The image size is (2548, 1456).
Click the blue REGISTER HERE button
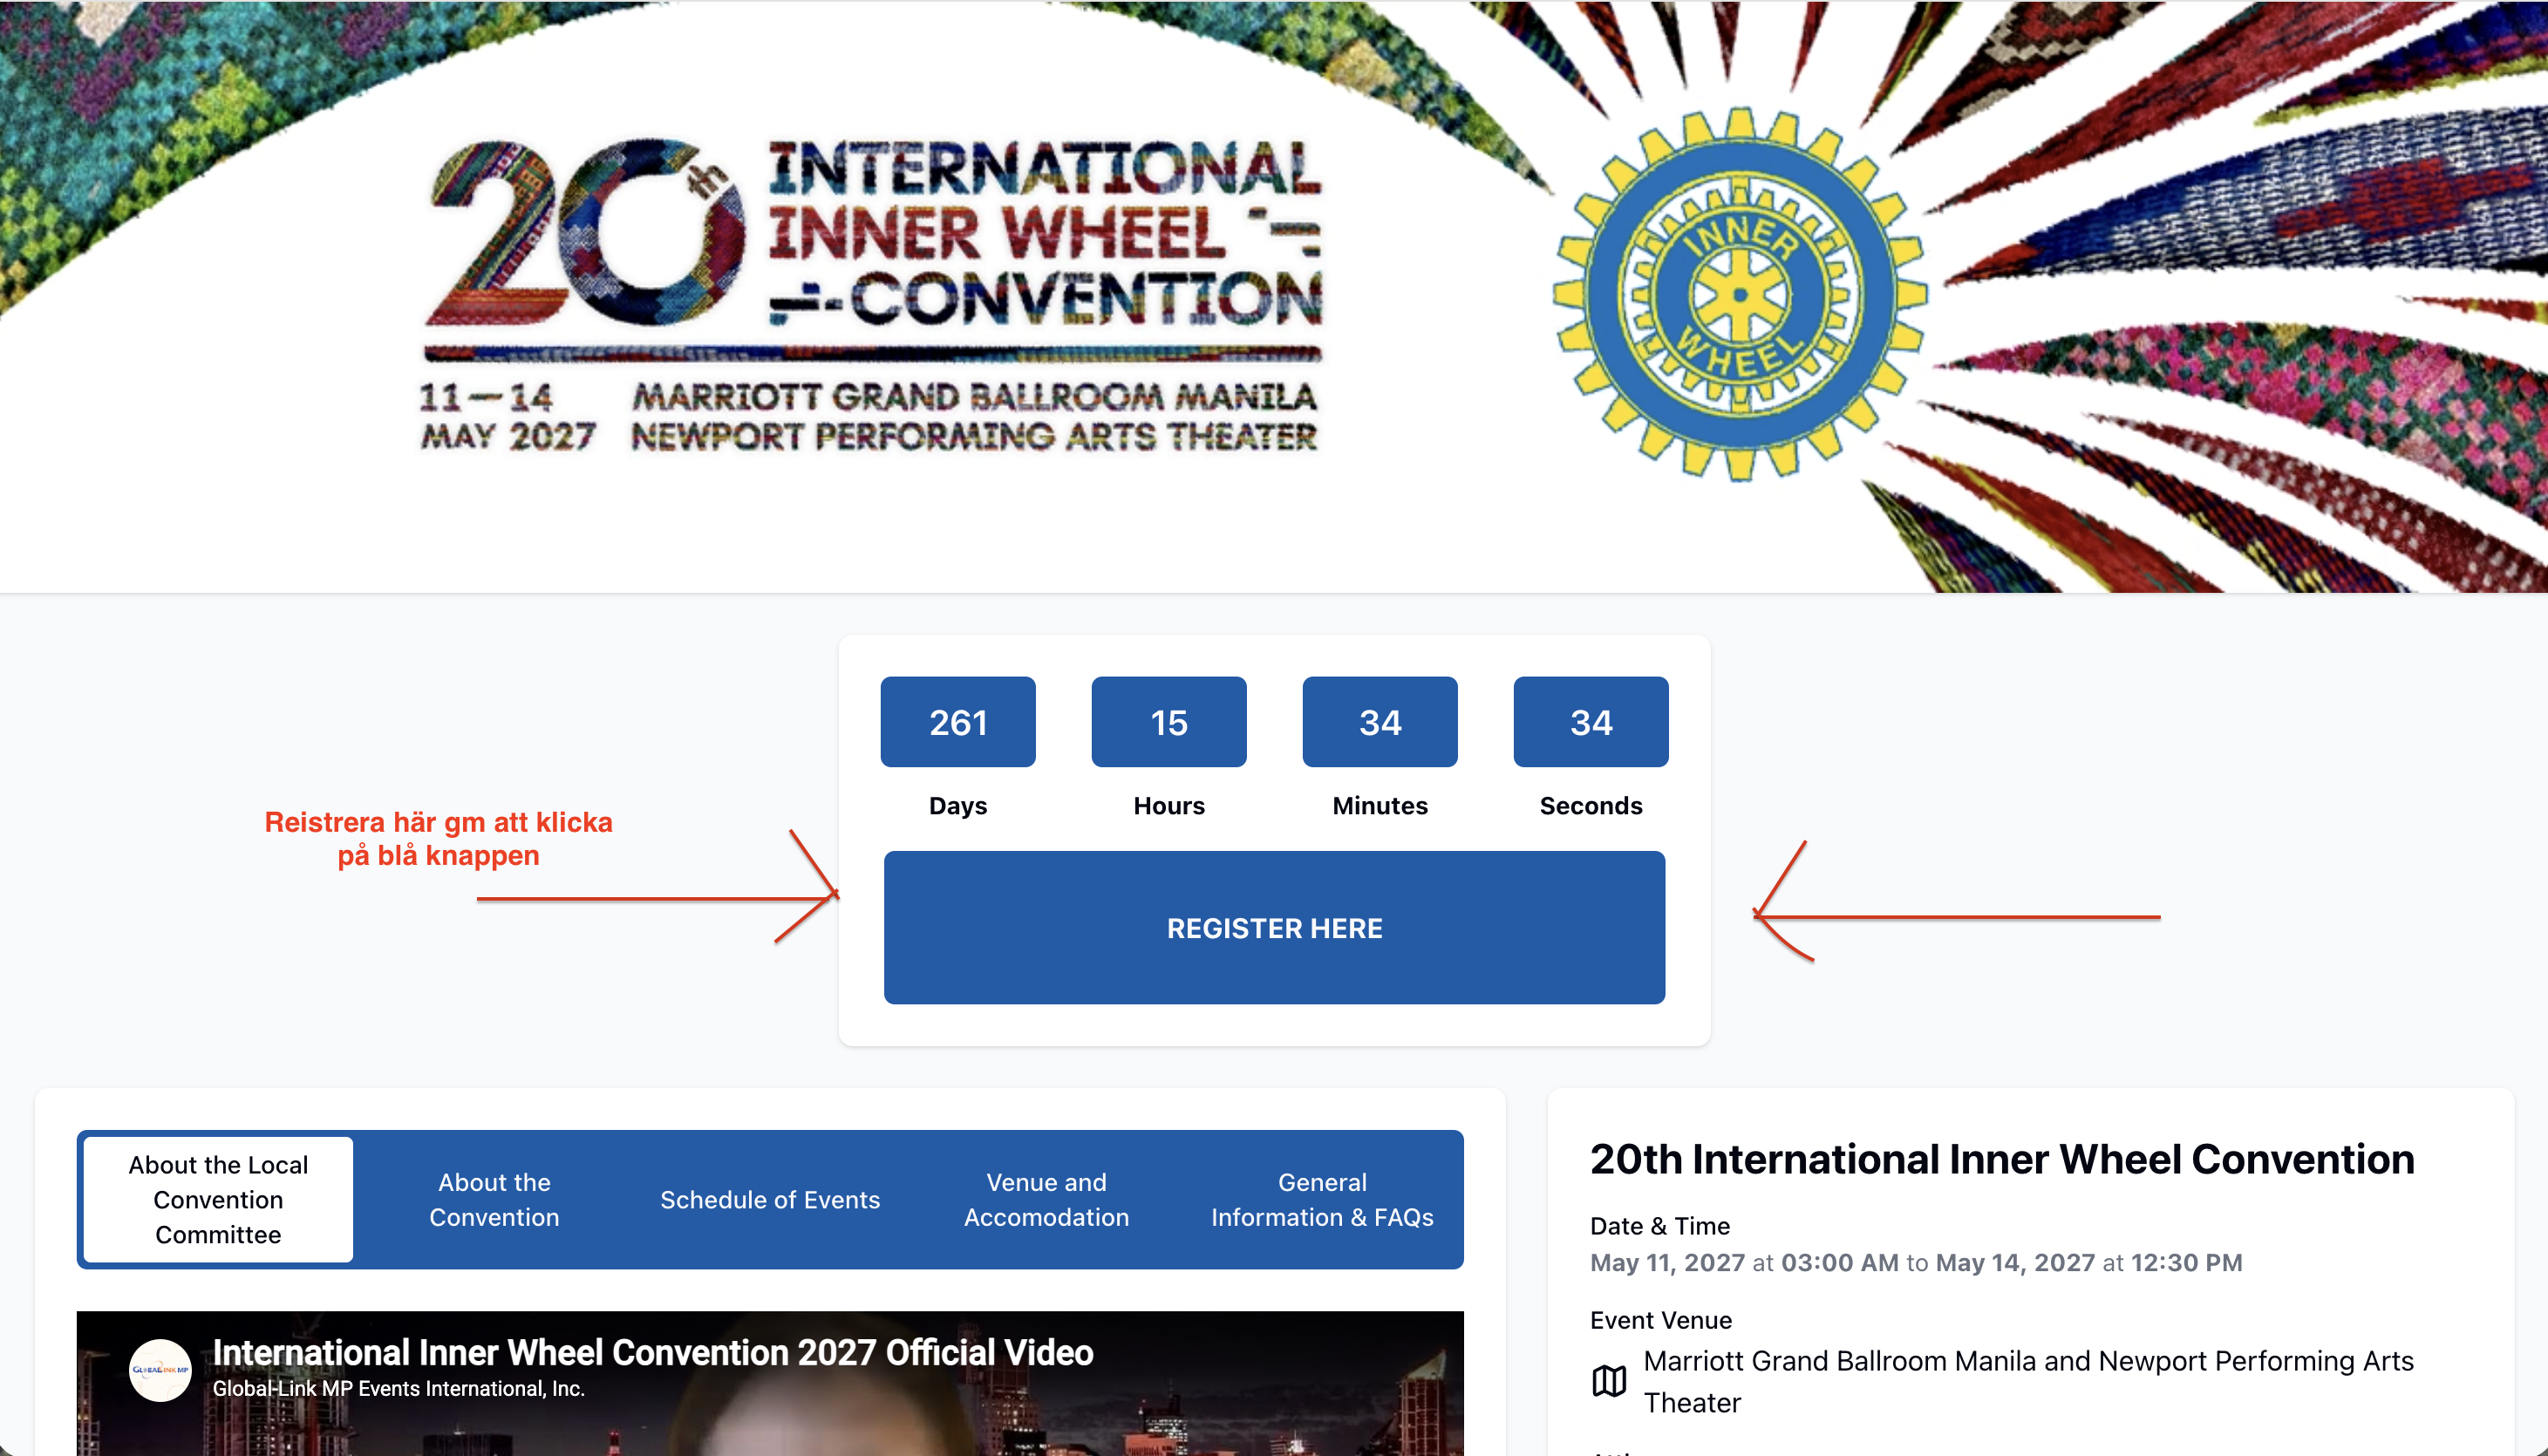tap(1274, 927)
